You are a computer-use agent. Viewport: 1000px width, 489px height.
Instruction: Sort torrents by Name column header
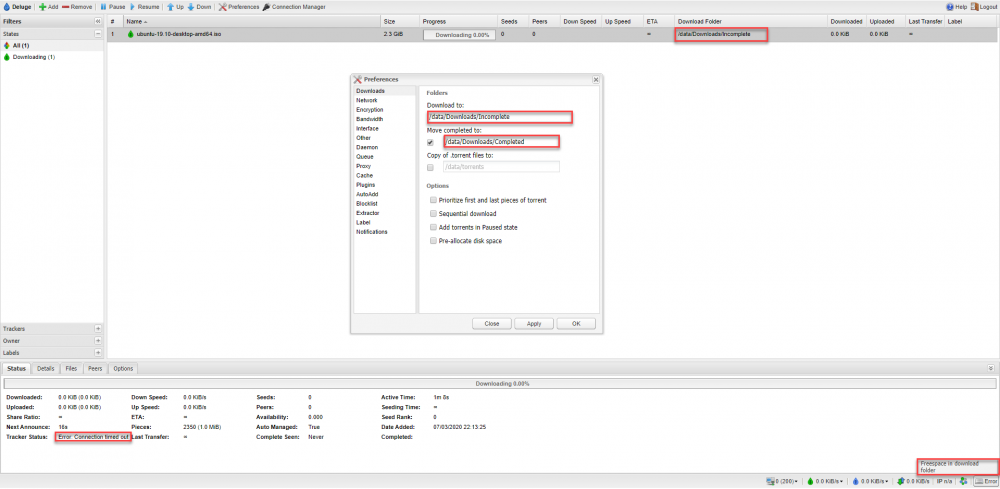pyautogui.click(x=252, y=21)
